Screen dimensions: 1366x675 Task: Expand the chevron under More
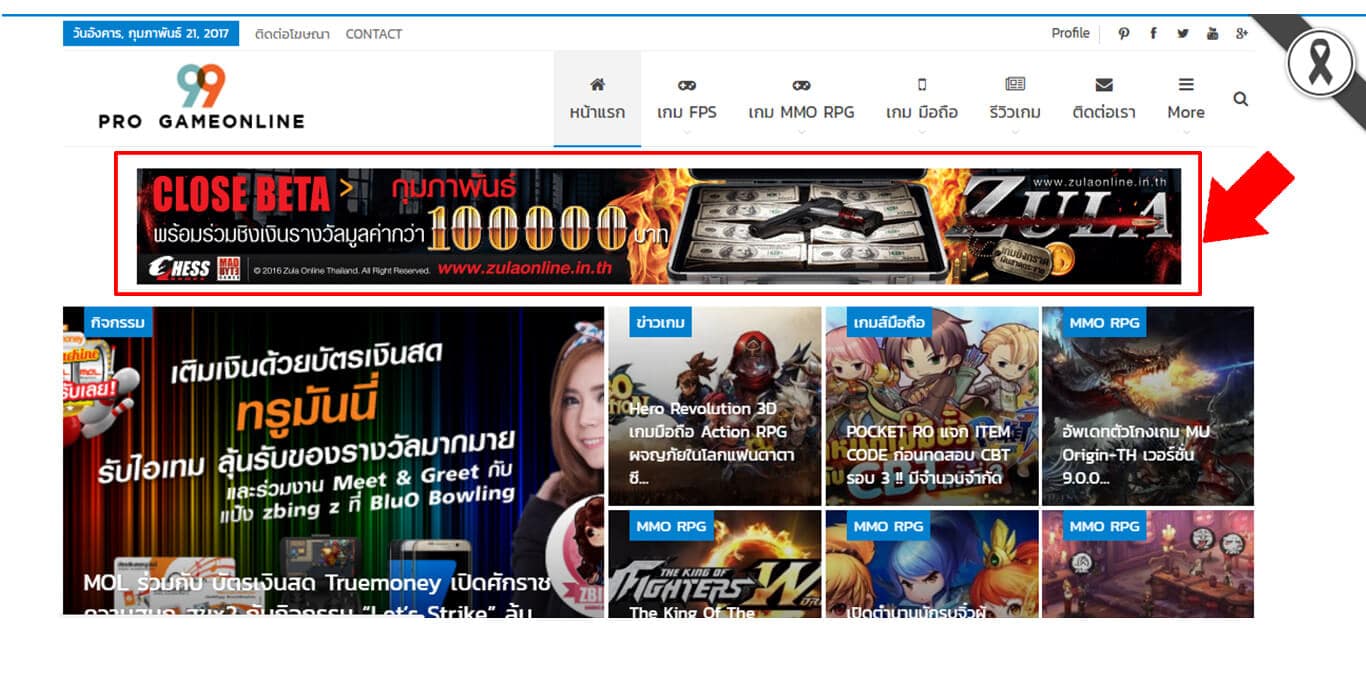[x=1186, y=132]
